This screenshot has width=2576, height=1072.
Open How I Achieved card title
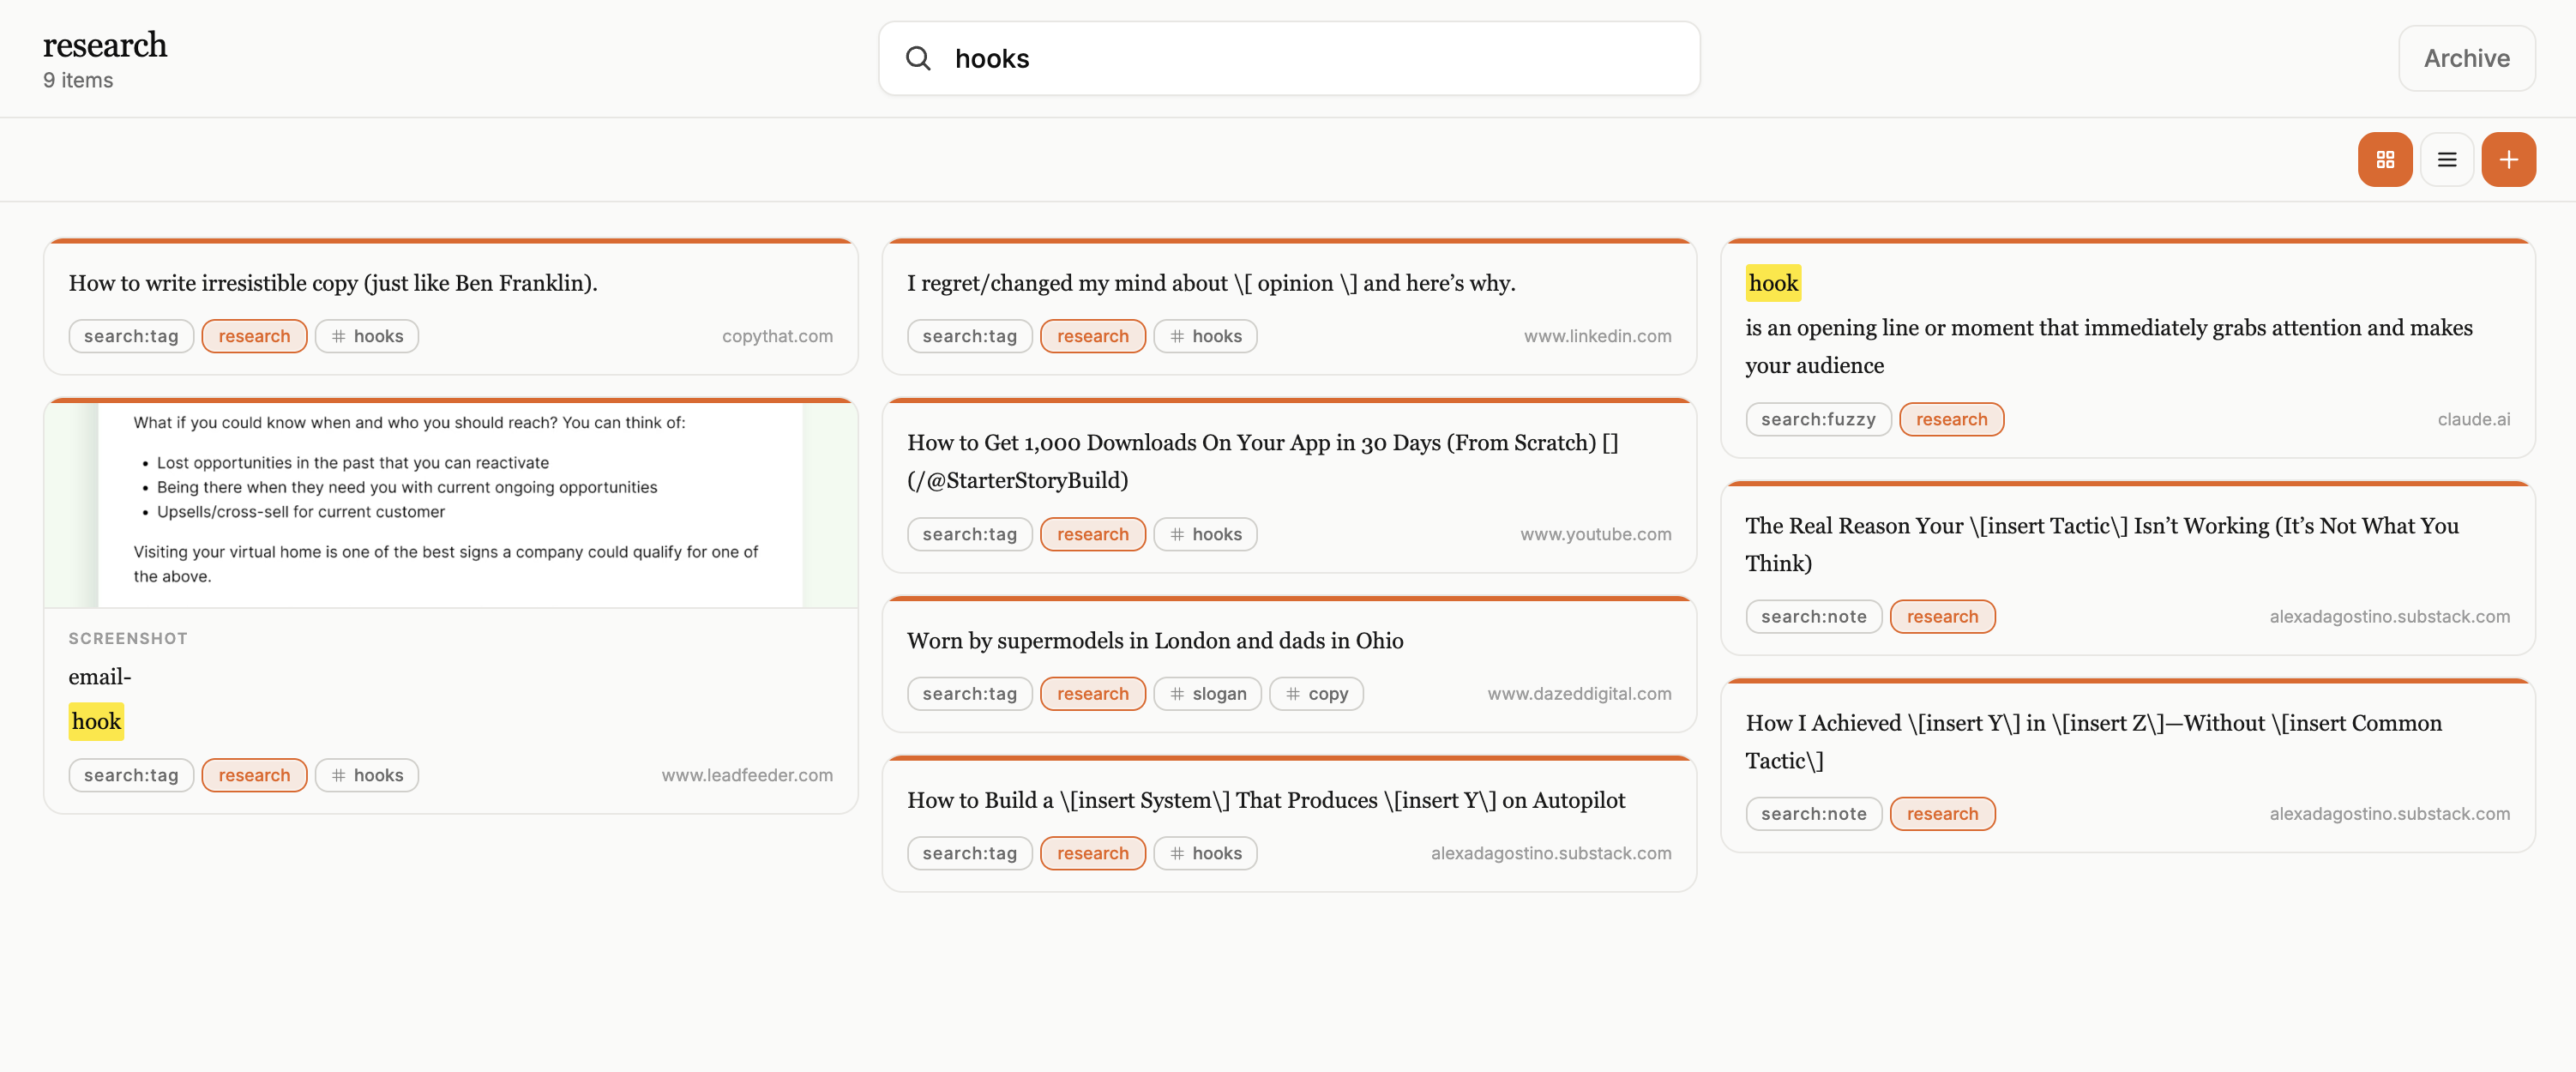[2093, 741]
